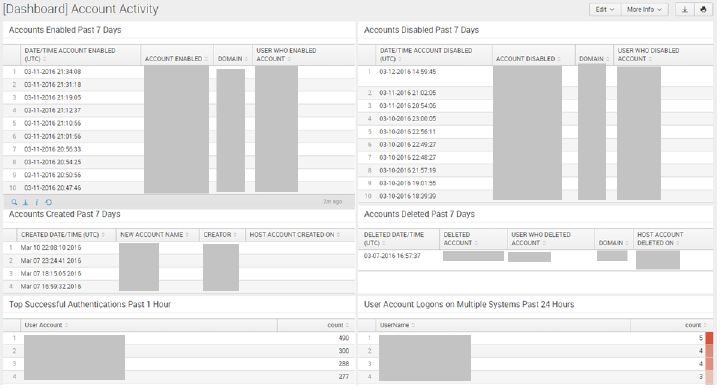This screenshot has height=388, width=720.
Task: Click Host Account Created On header
Action: [x=295, y=235]
